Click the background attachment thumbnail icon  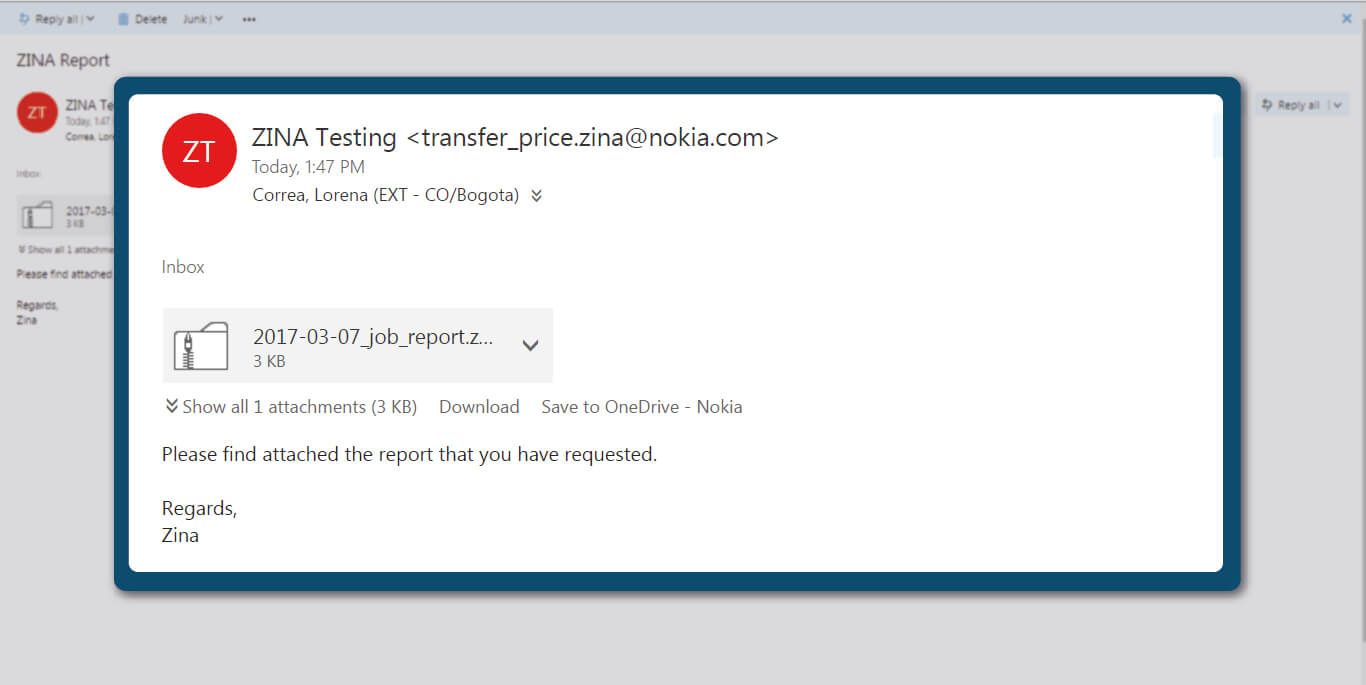38,215
